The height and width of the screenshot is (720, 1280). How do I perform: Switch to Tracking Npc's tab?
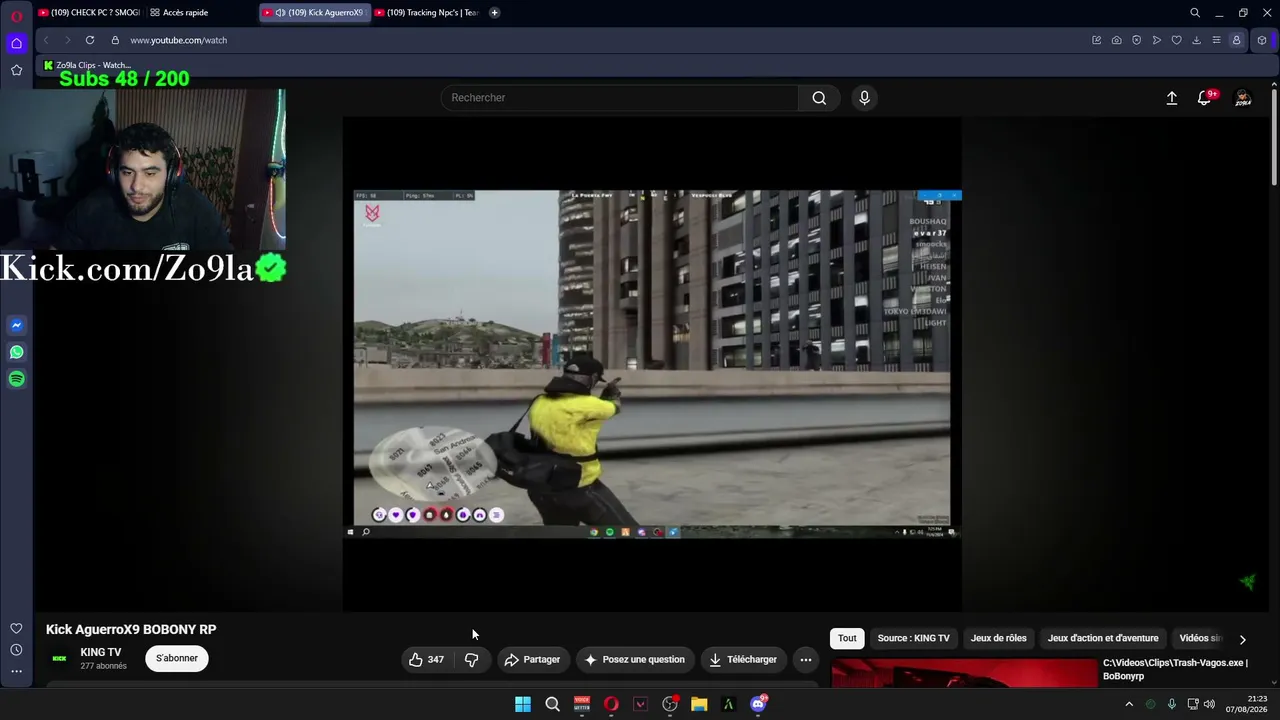[427, 13]
